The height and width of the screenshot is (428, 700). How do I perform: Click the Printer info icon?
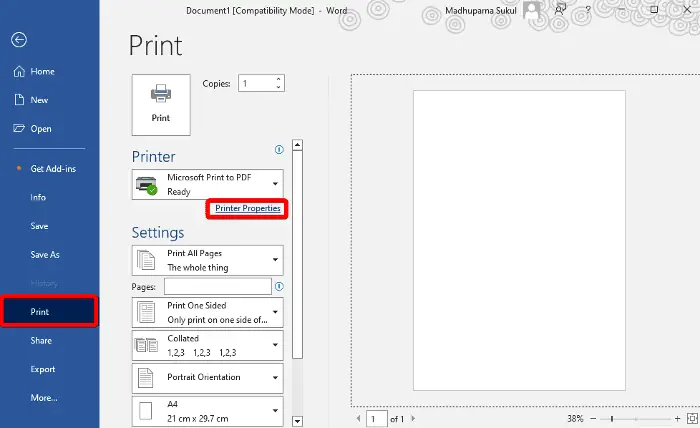pos(279,150)
